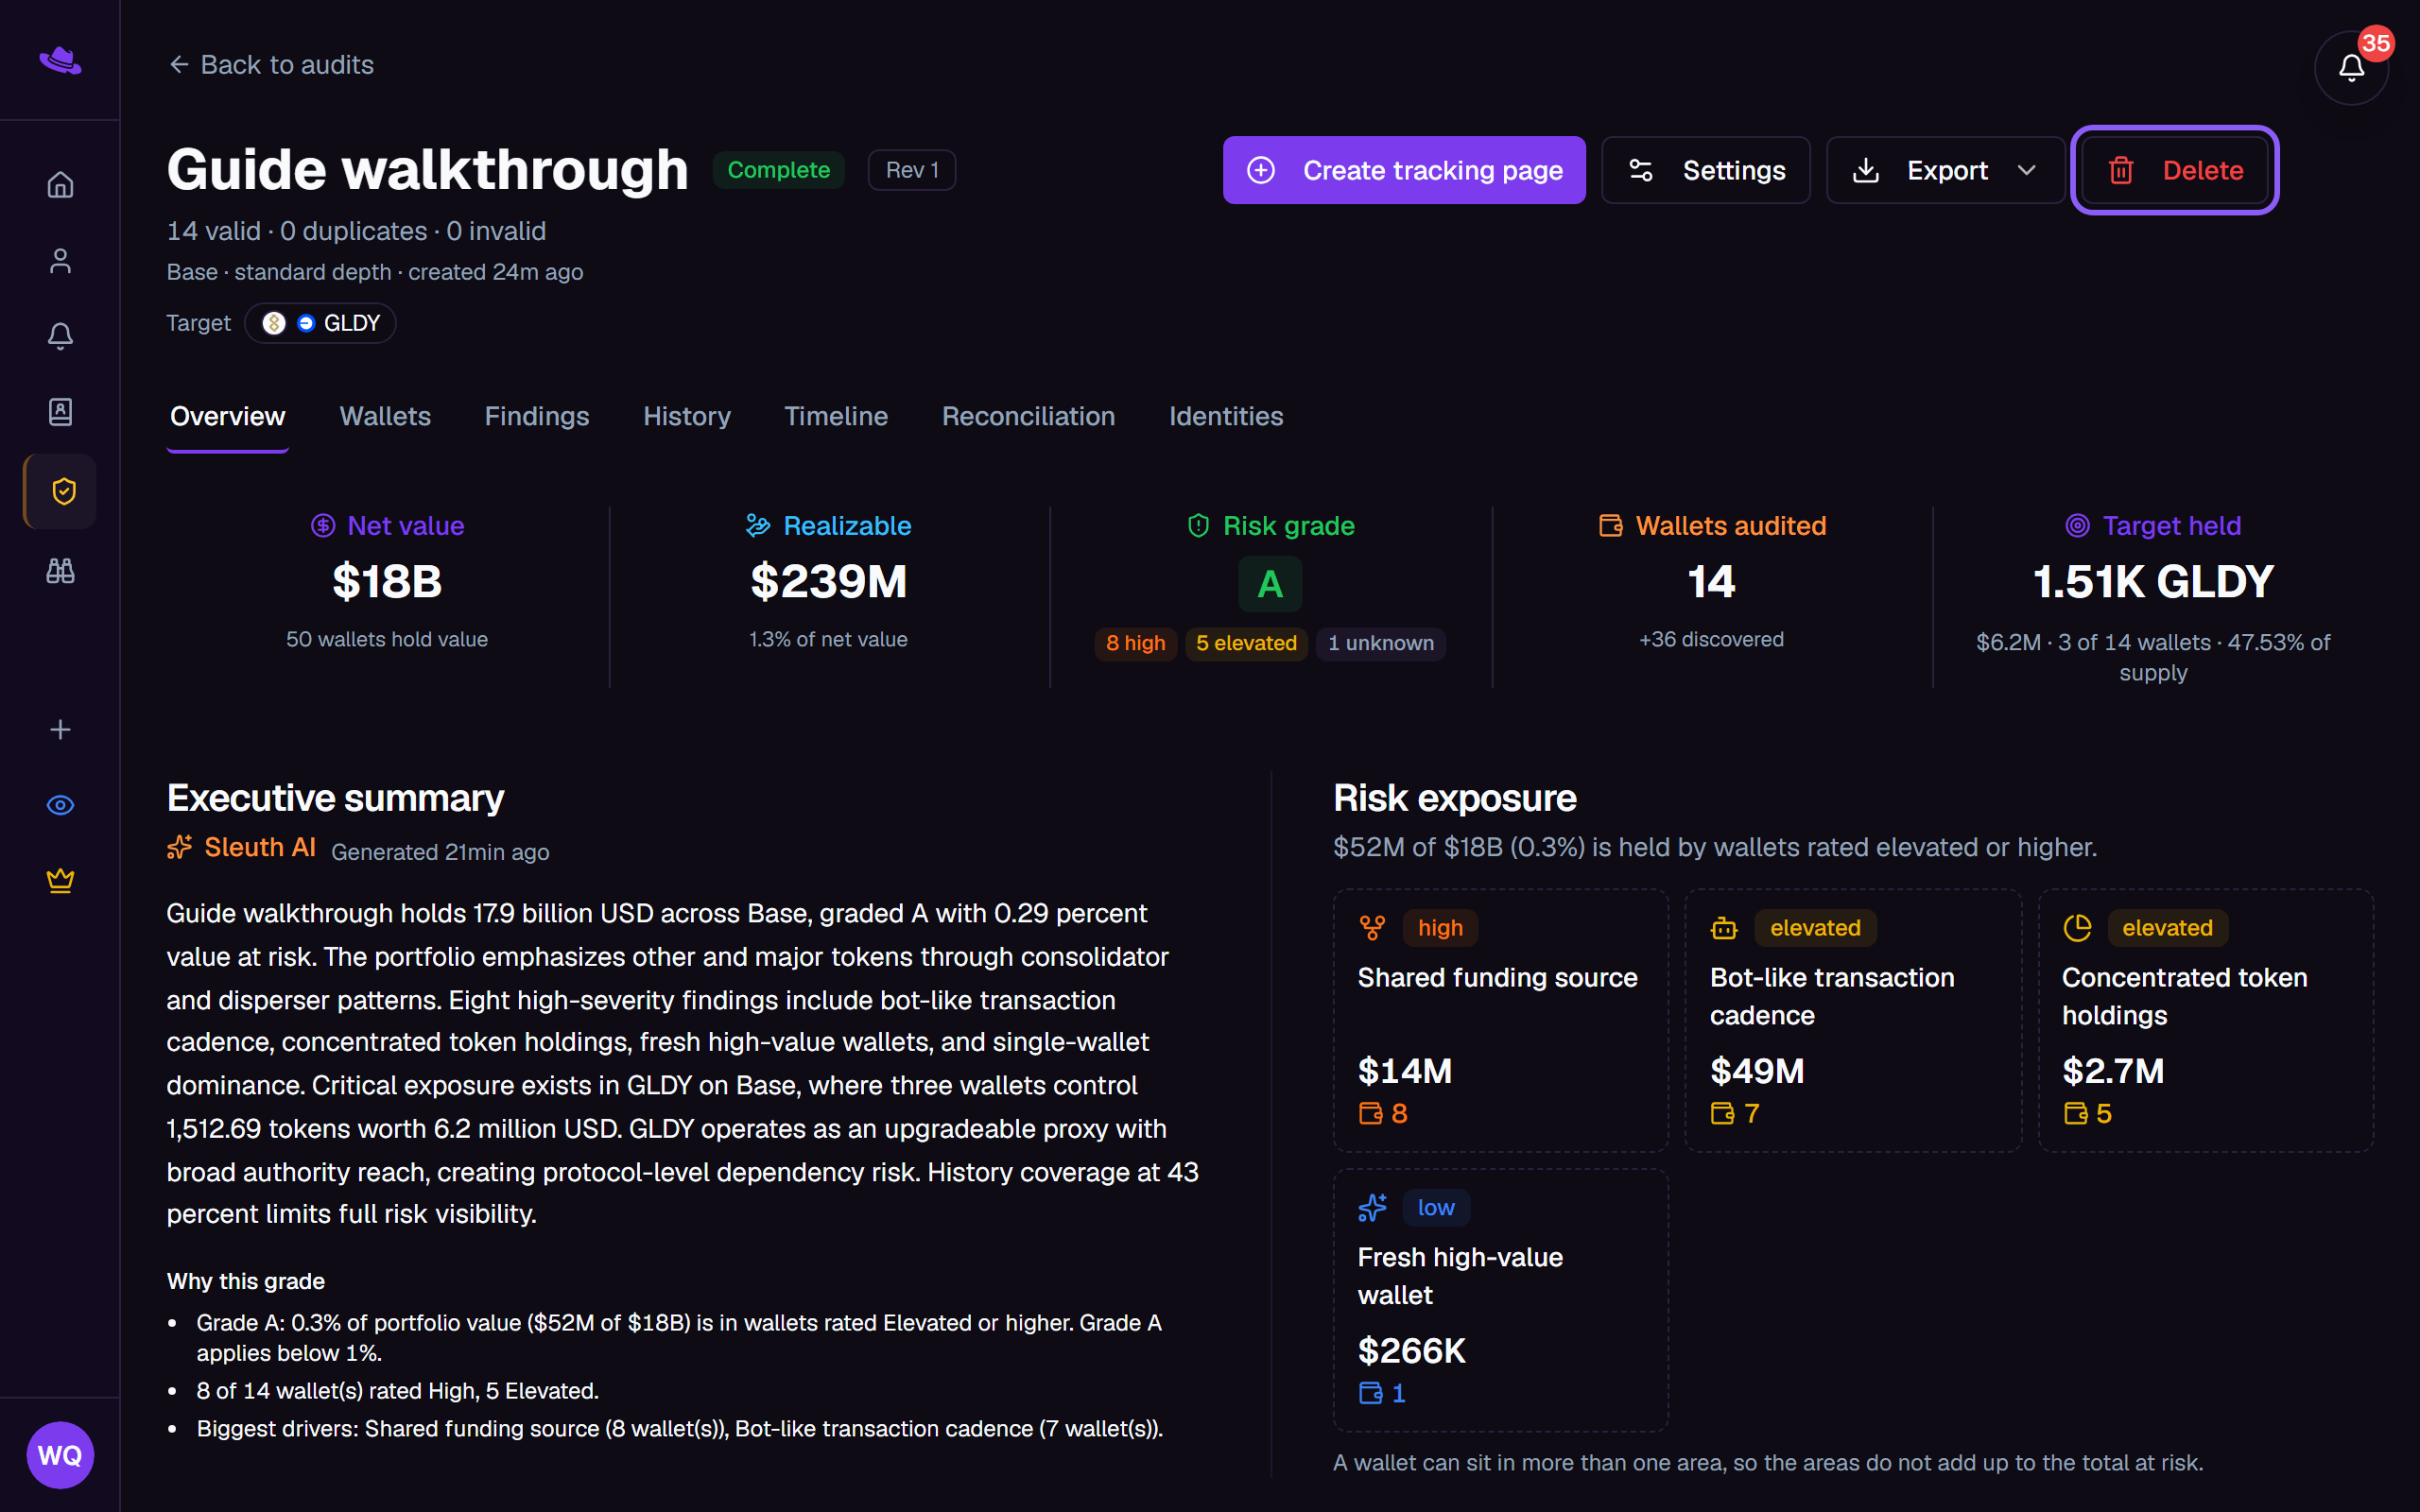The height and width of the screenshot is (1512, 2420).
Task: Open the alerts bell in sidebar
Action: point(60,336)
